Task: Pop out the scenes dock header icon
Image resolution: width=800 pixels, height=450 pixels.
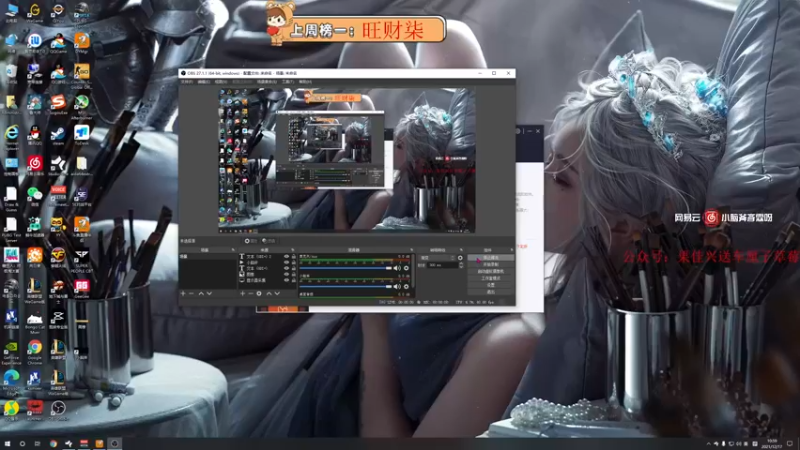Action: (233, 250)
